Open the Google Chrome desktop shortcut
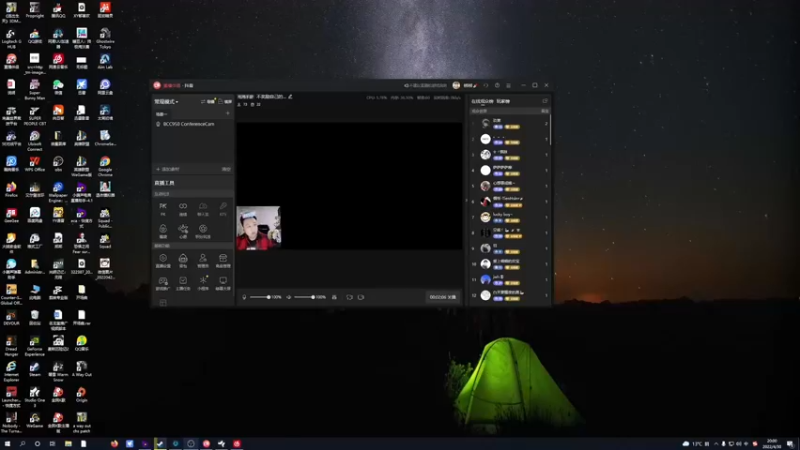Screen dimensions: 800x450 pyautogui.click(x=105, y=167)
